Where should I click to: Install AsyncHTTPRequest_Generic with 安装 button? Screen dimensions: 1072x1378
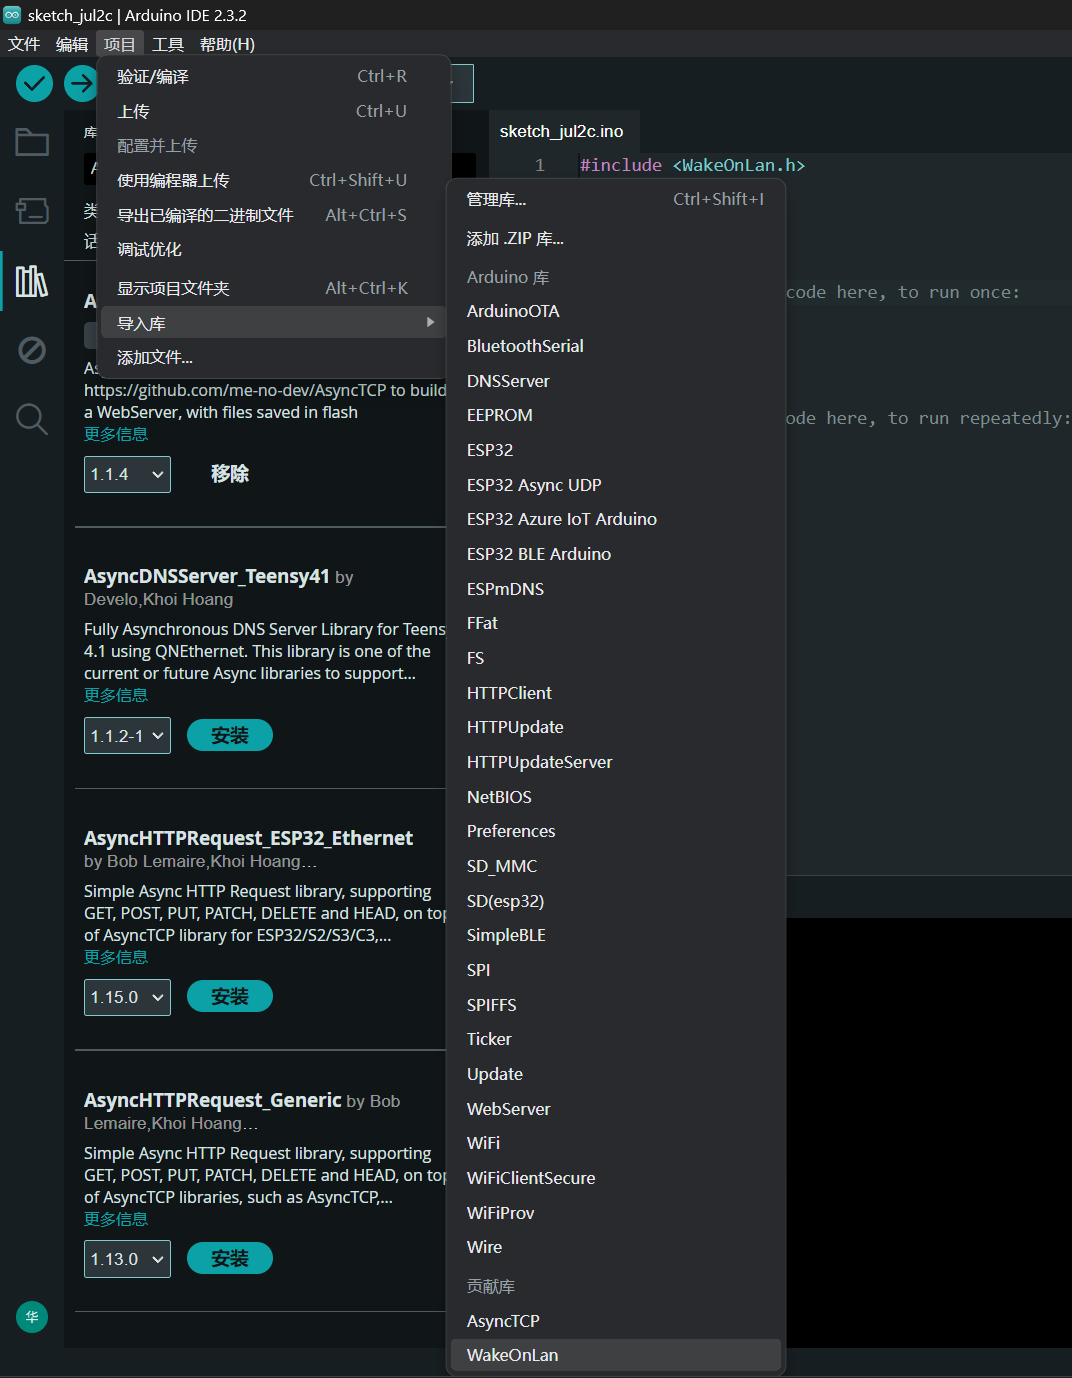230,1258
